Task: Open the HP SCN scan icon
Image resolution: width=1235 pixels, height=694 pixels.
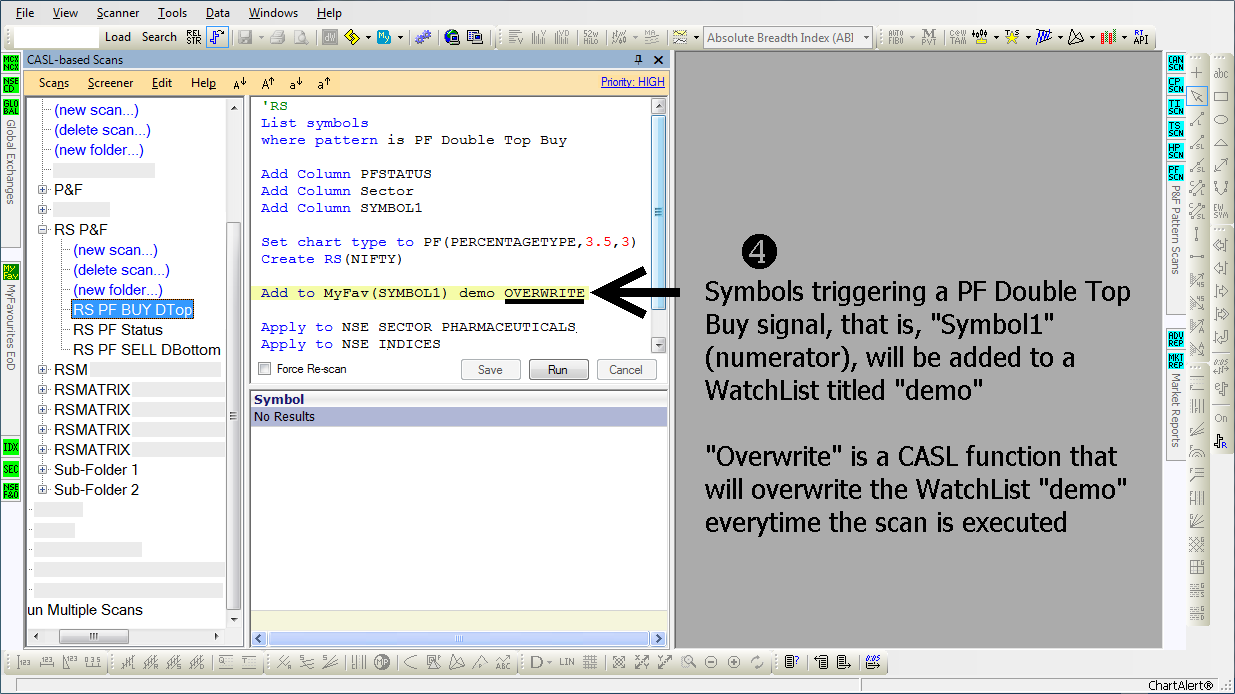Action: coord(1175,151)
